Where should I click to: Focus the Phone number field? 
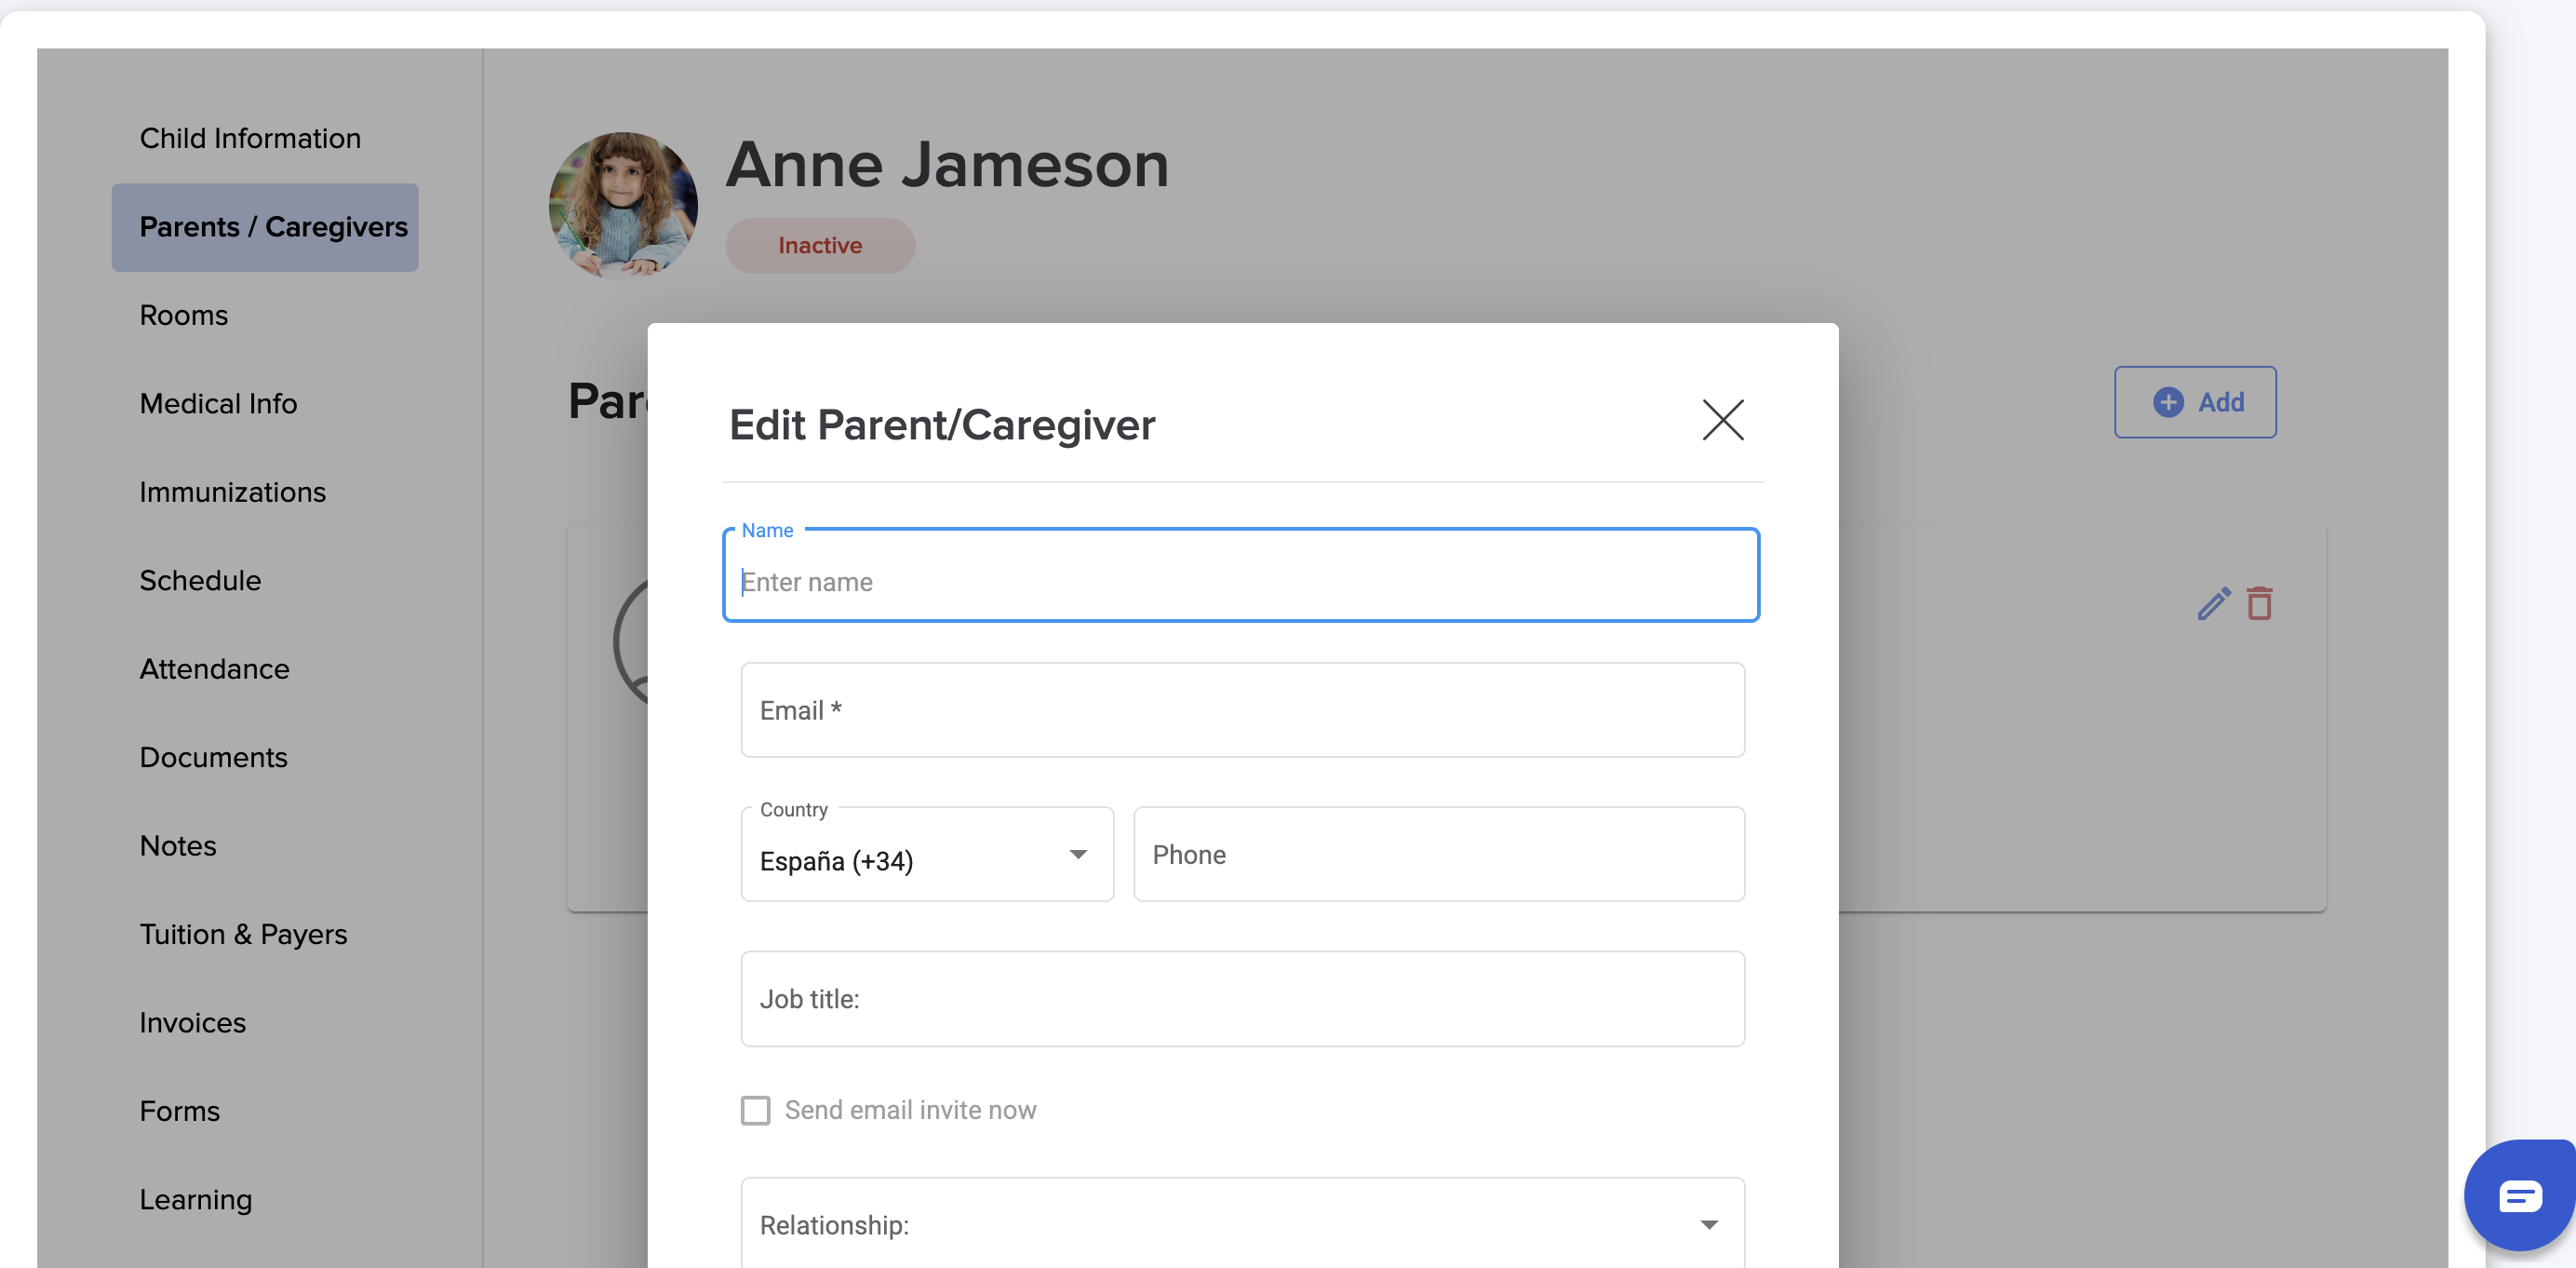[x=1438, y=854]
